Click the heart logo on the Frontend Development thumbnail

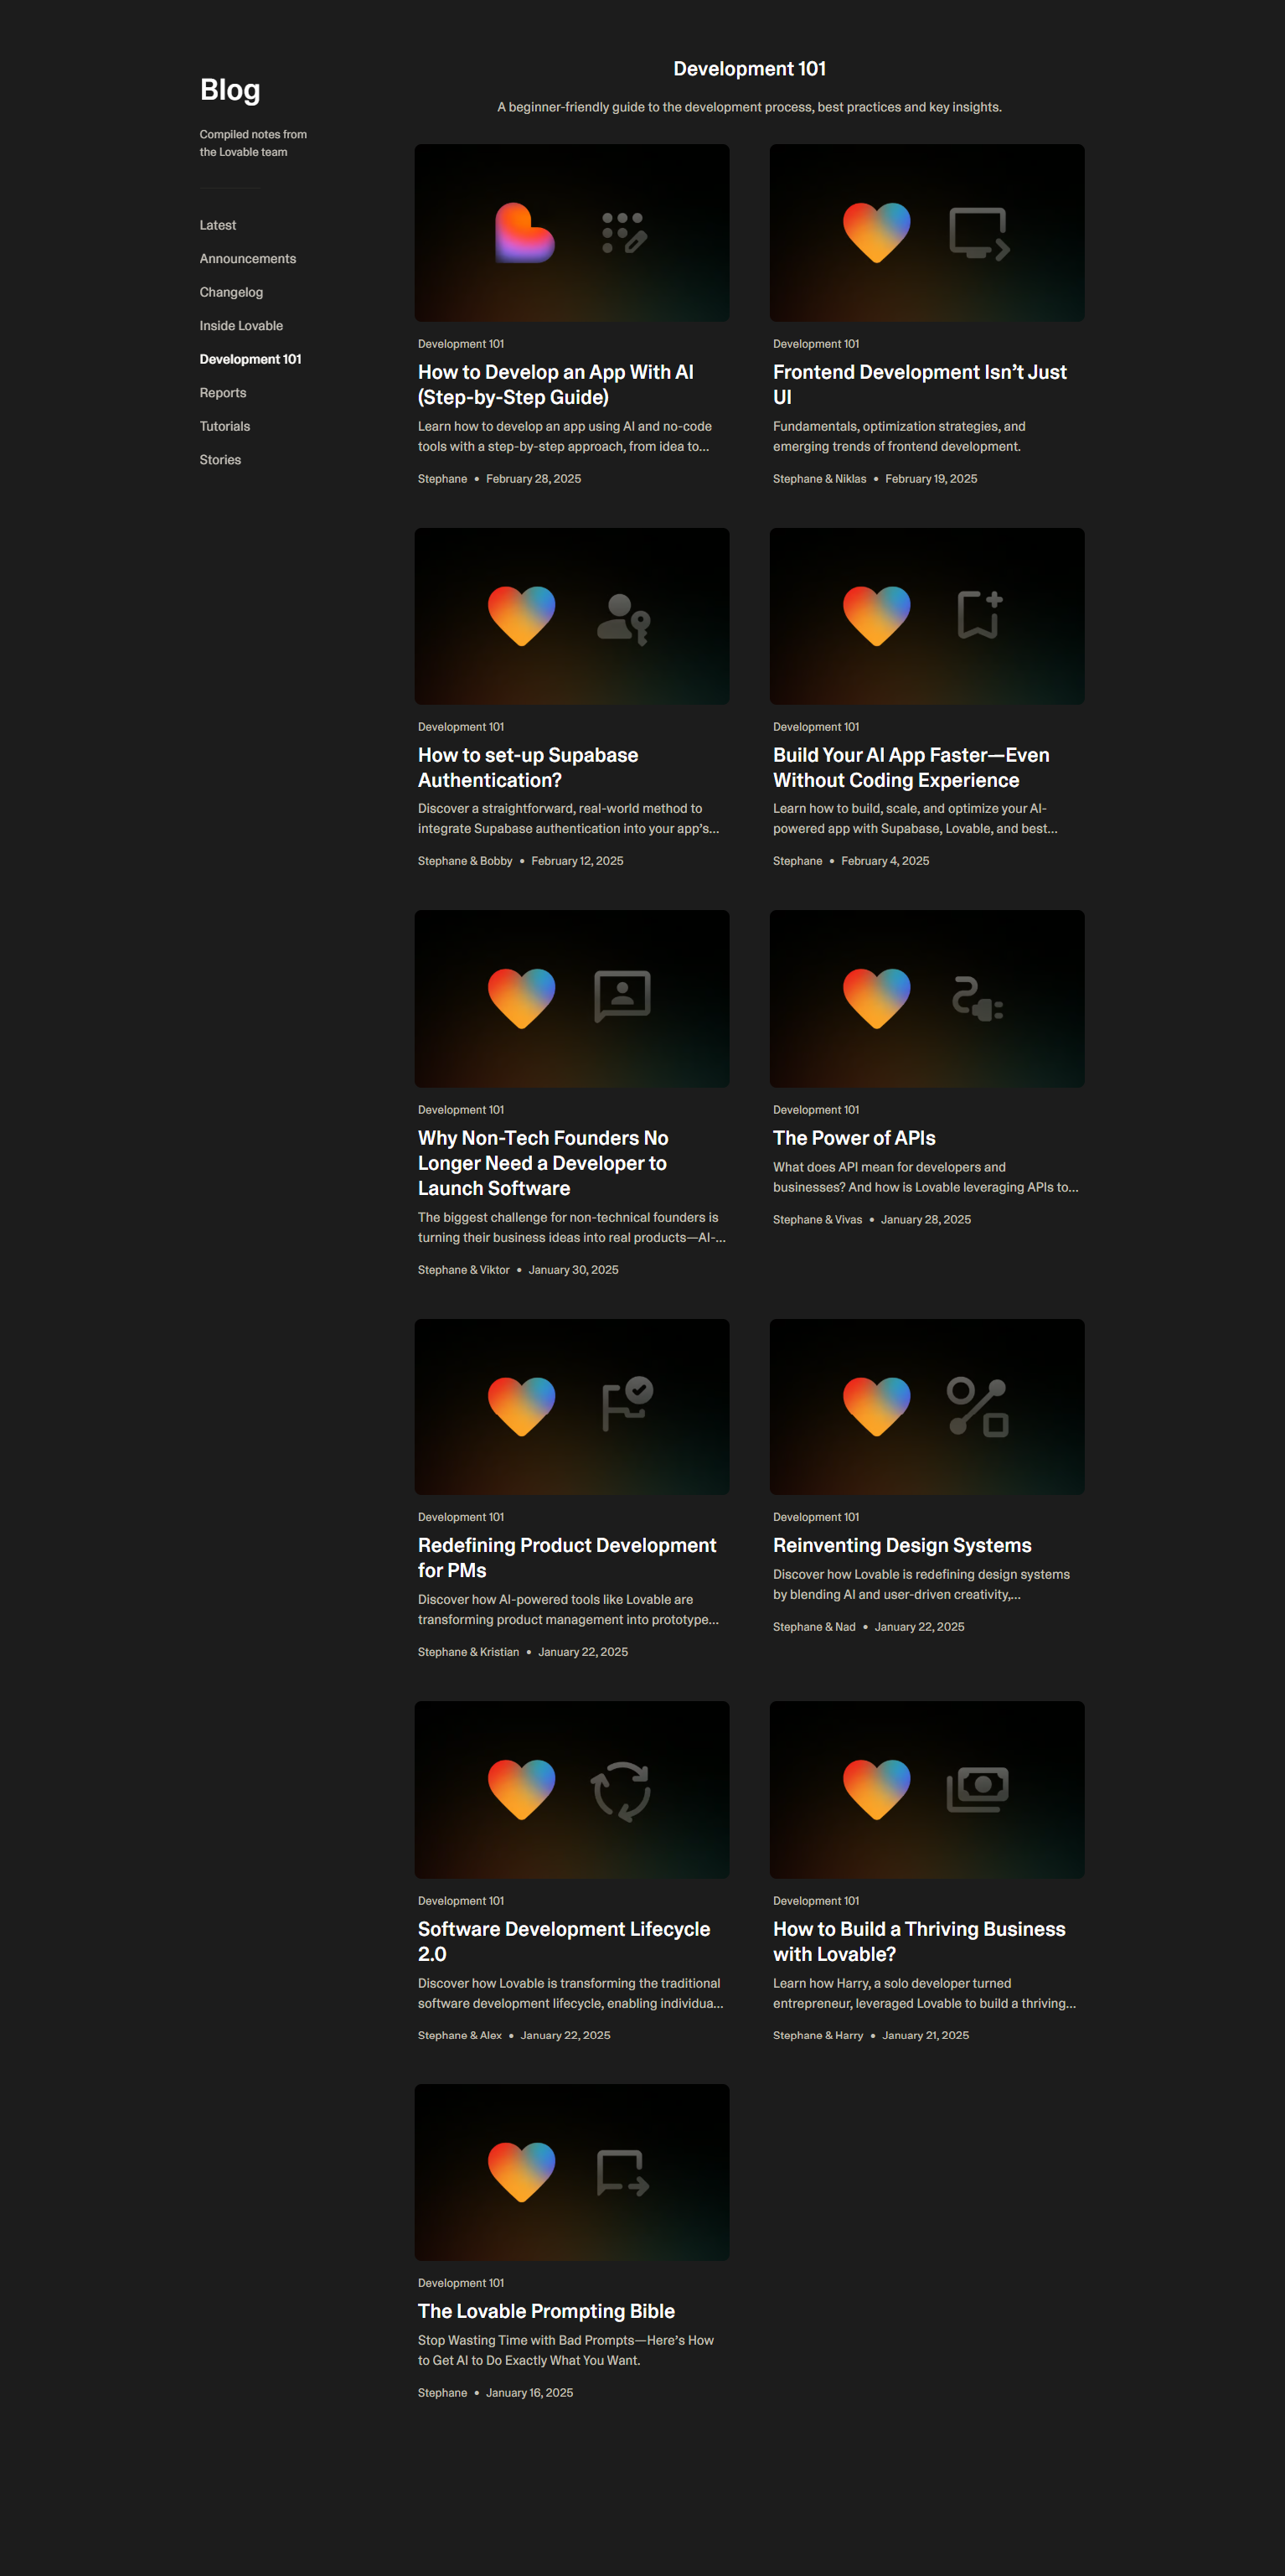coord(877,233)
